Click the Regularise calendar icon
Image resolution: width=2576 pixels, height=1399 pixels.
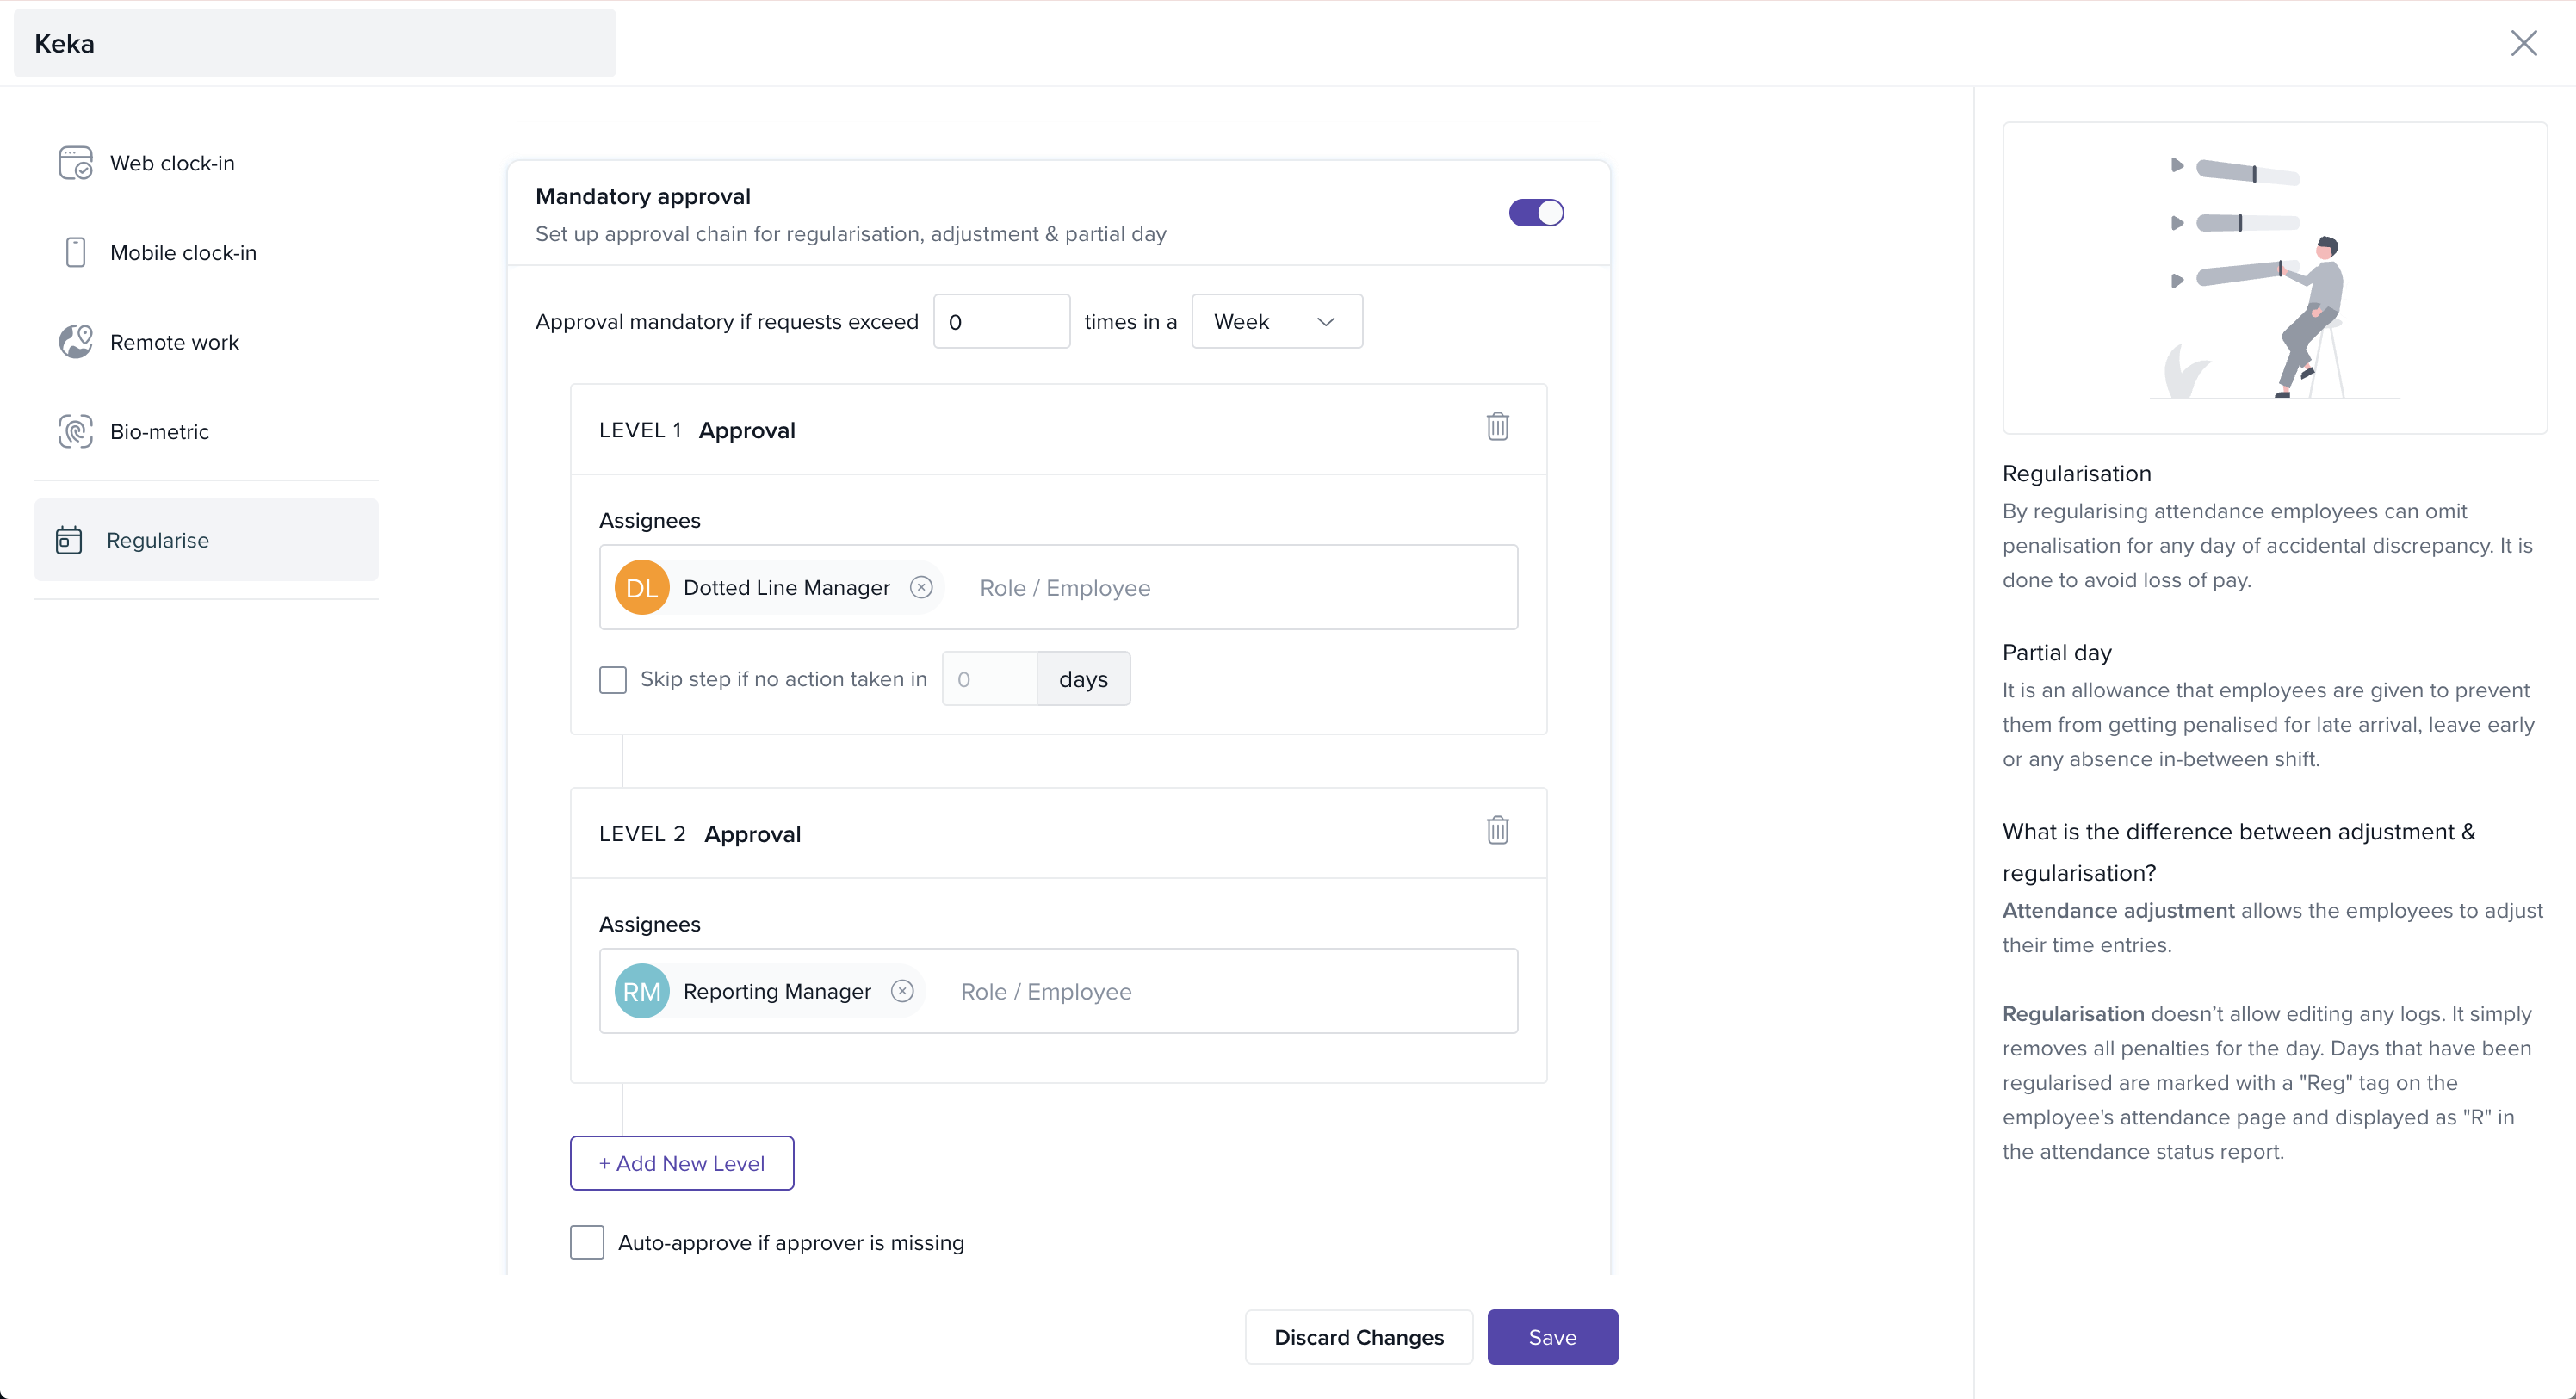(x=69, y=540)
